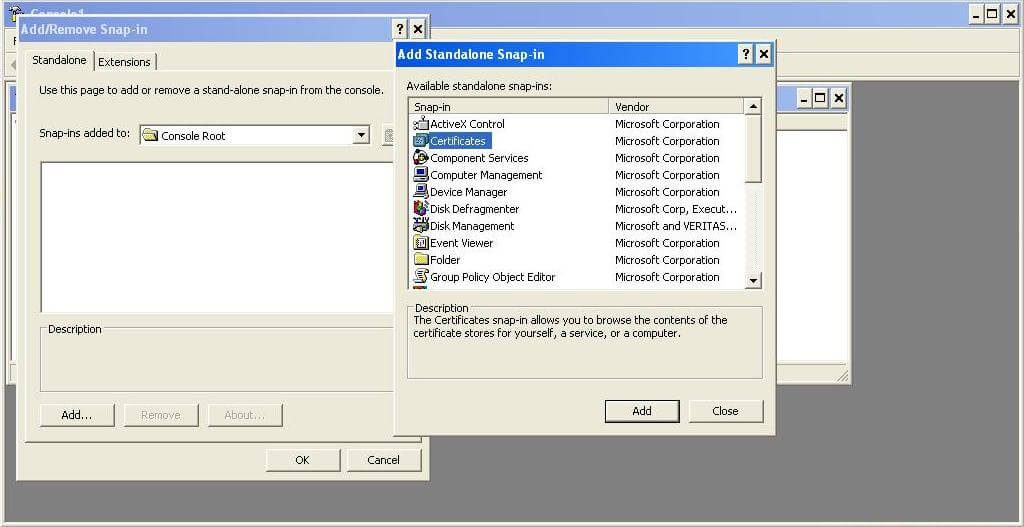Click OK in Add/Remove Snap-in dialog
This screenshot has height=527, width=1024.
point(302,460)
